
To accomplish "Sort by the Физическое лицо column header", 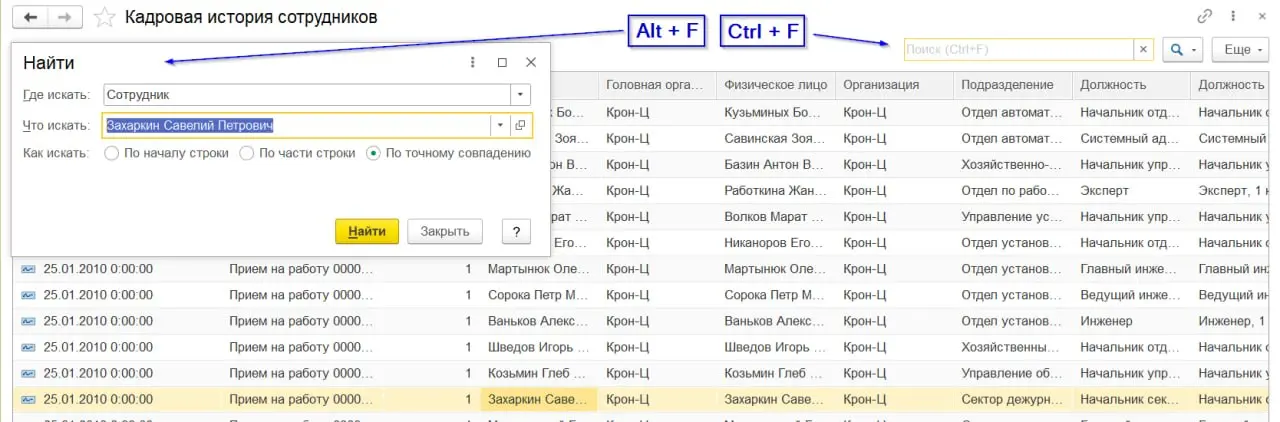I will [775, 85].
